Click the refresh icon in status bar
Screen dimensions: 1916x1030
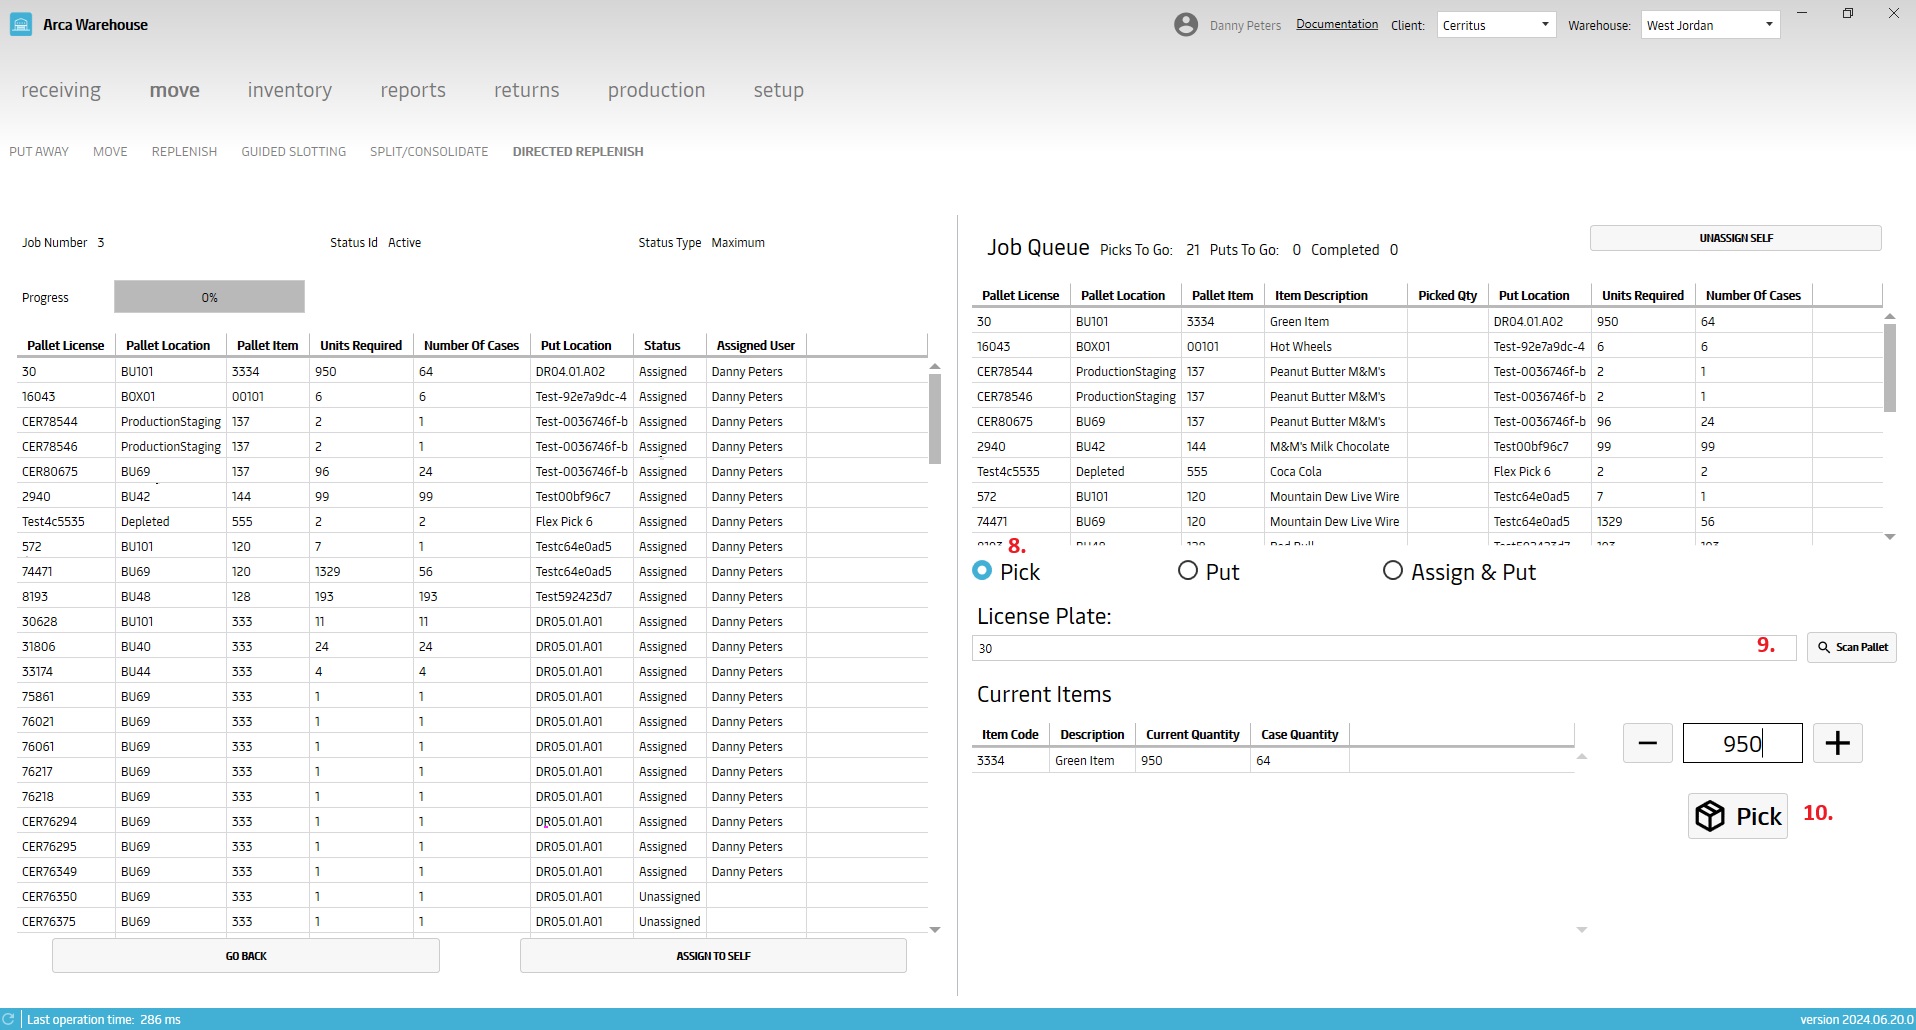[x=9, y=1019]
